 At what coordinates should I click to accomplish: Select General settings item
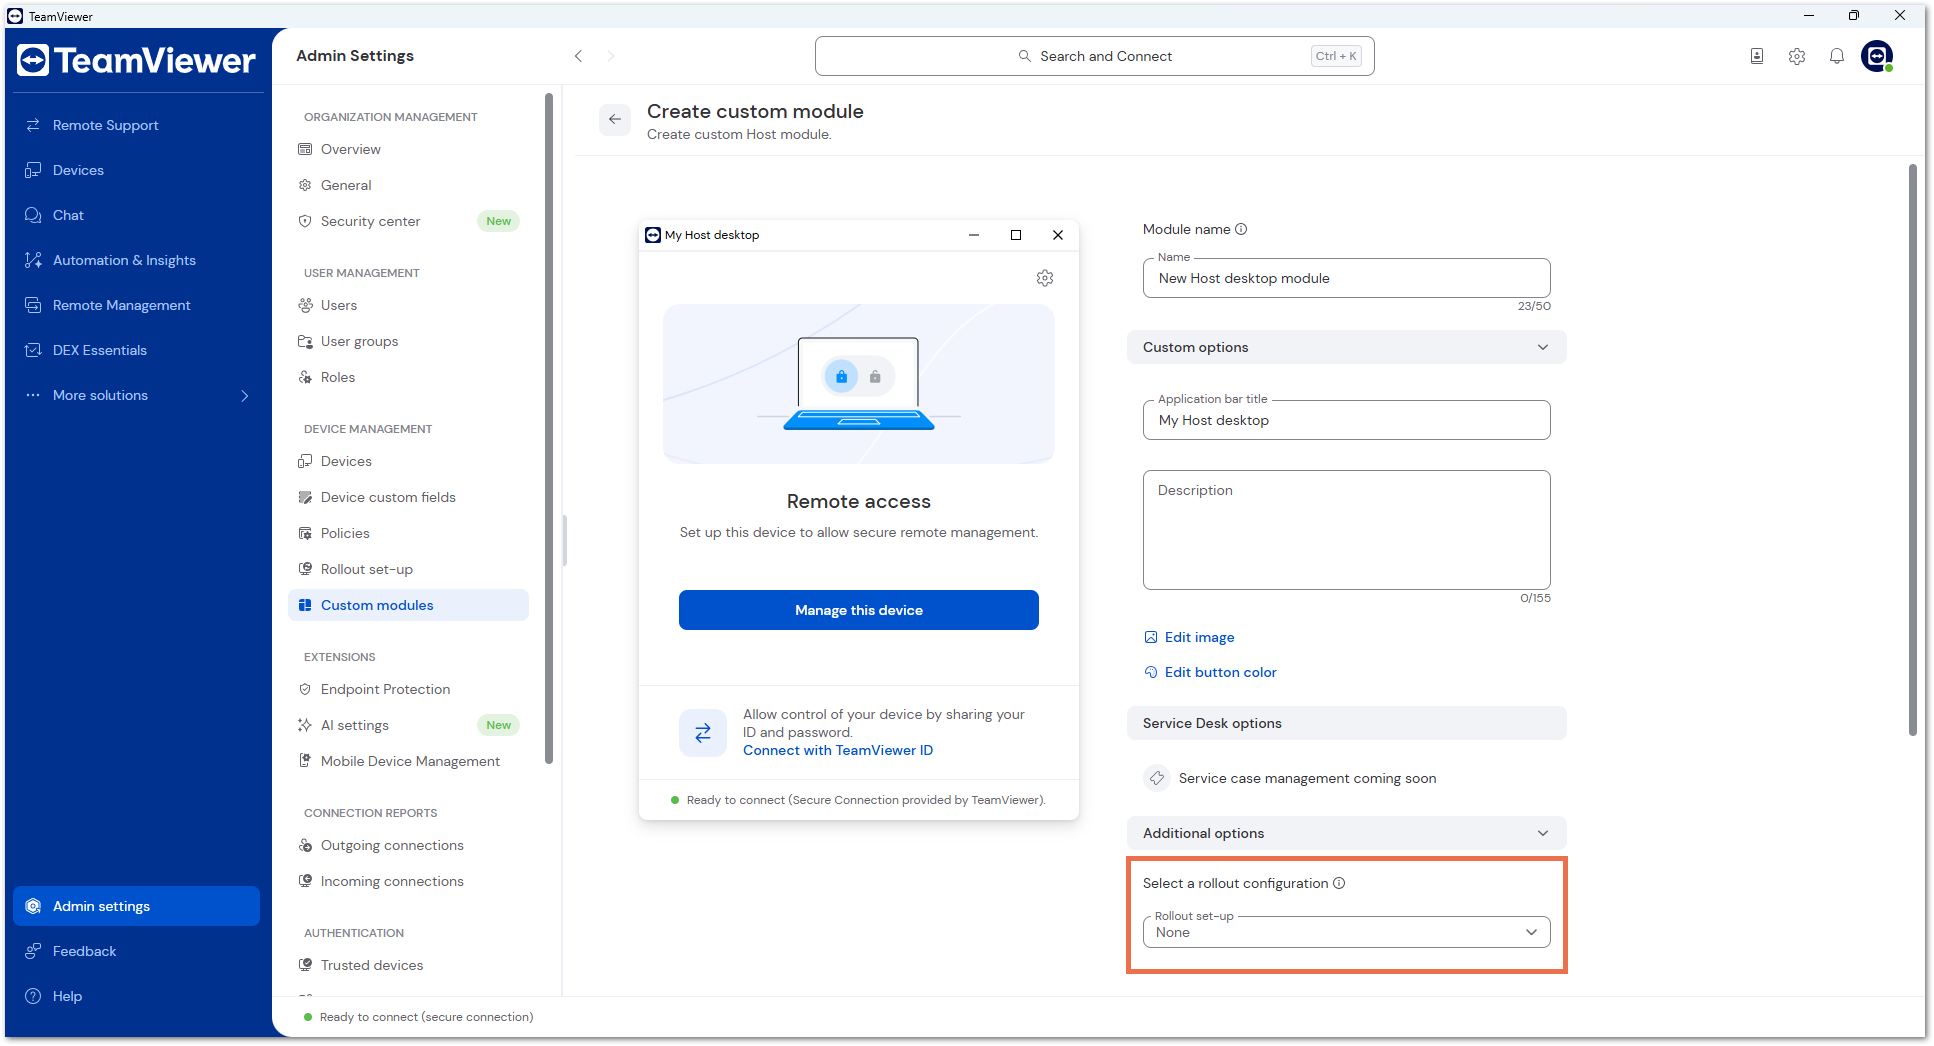point(408,185)
